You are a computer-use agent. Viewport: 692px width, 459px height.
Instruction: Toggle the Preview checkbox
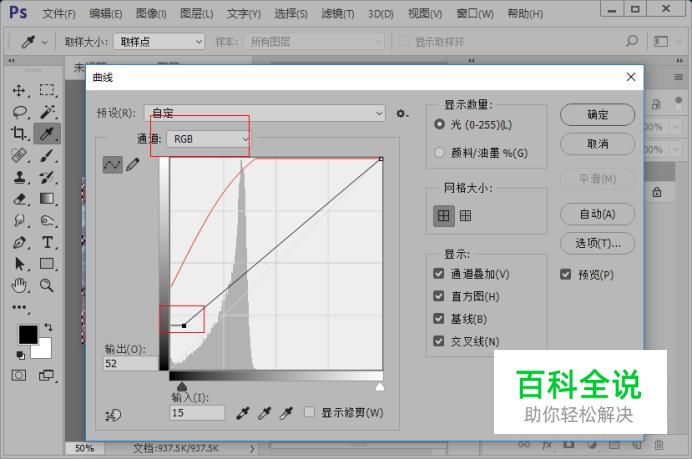coord(565,275)
